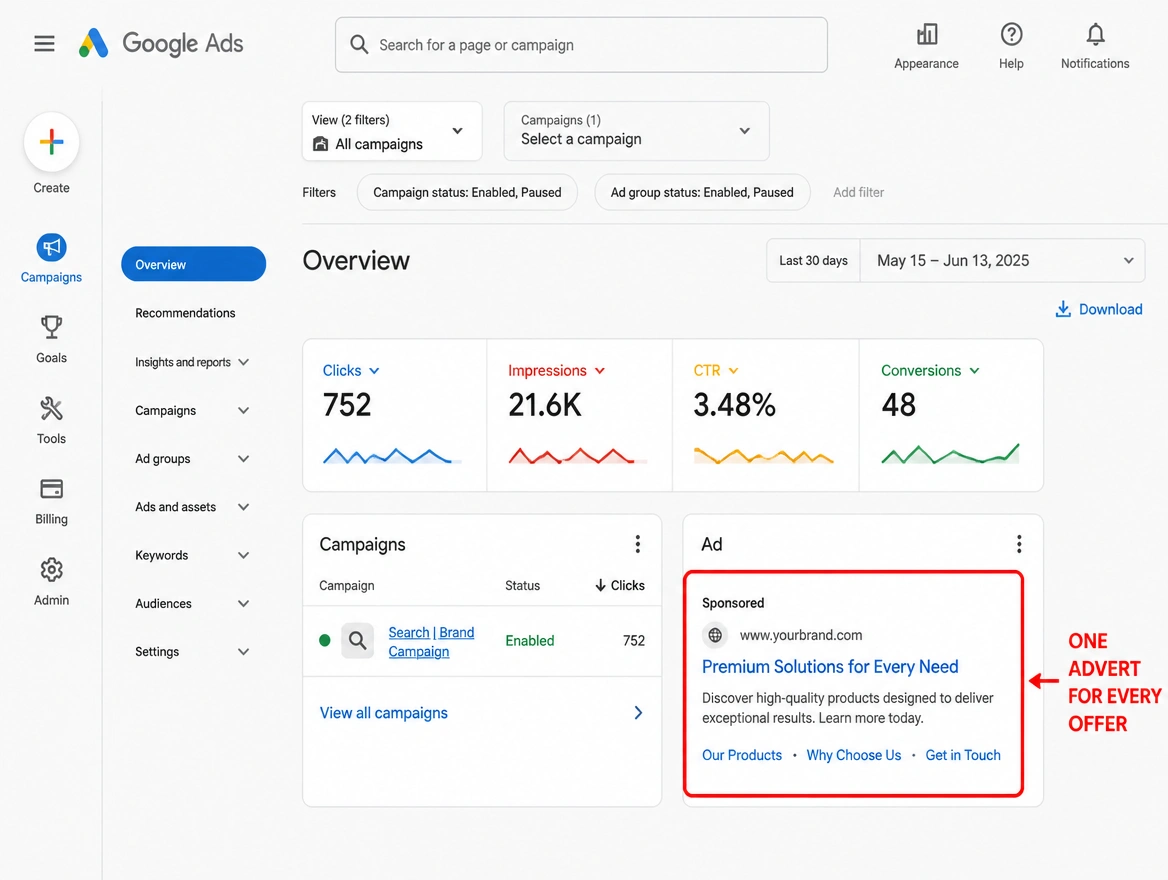Click the Impressions sparkline chart

click(x=577, y=456)
